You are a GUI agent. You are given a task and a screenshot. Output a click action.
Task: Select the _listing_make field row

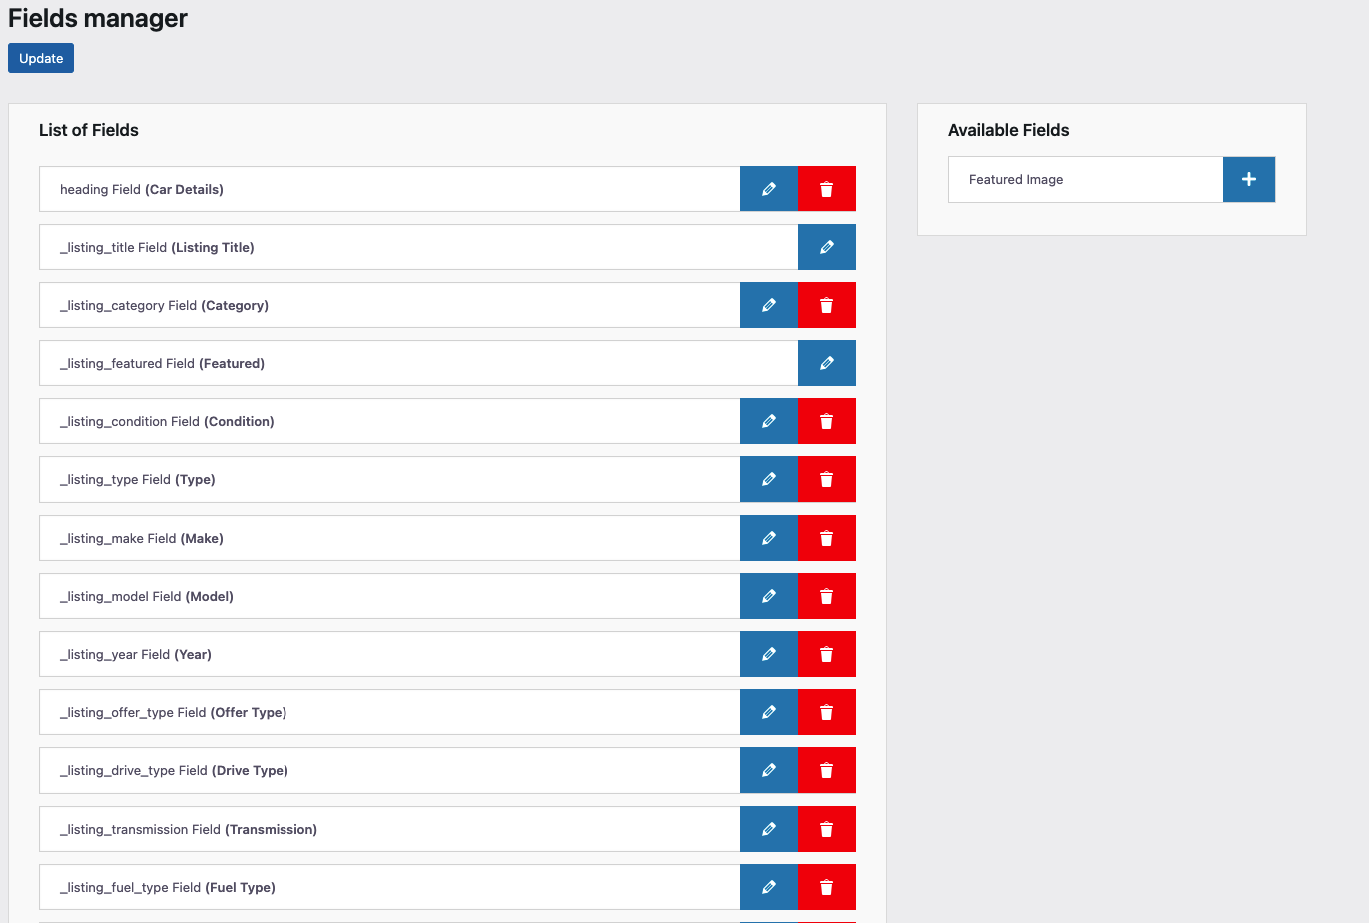[x=388, y=538]
